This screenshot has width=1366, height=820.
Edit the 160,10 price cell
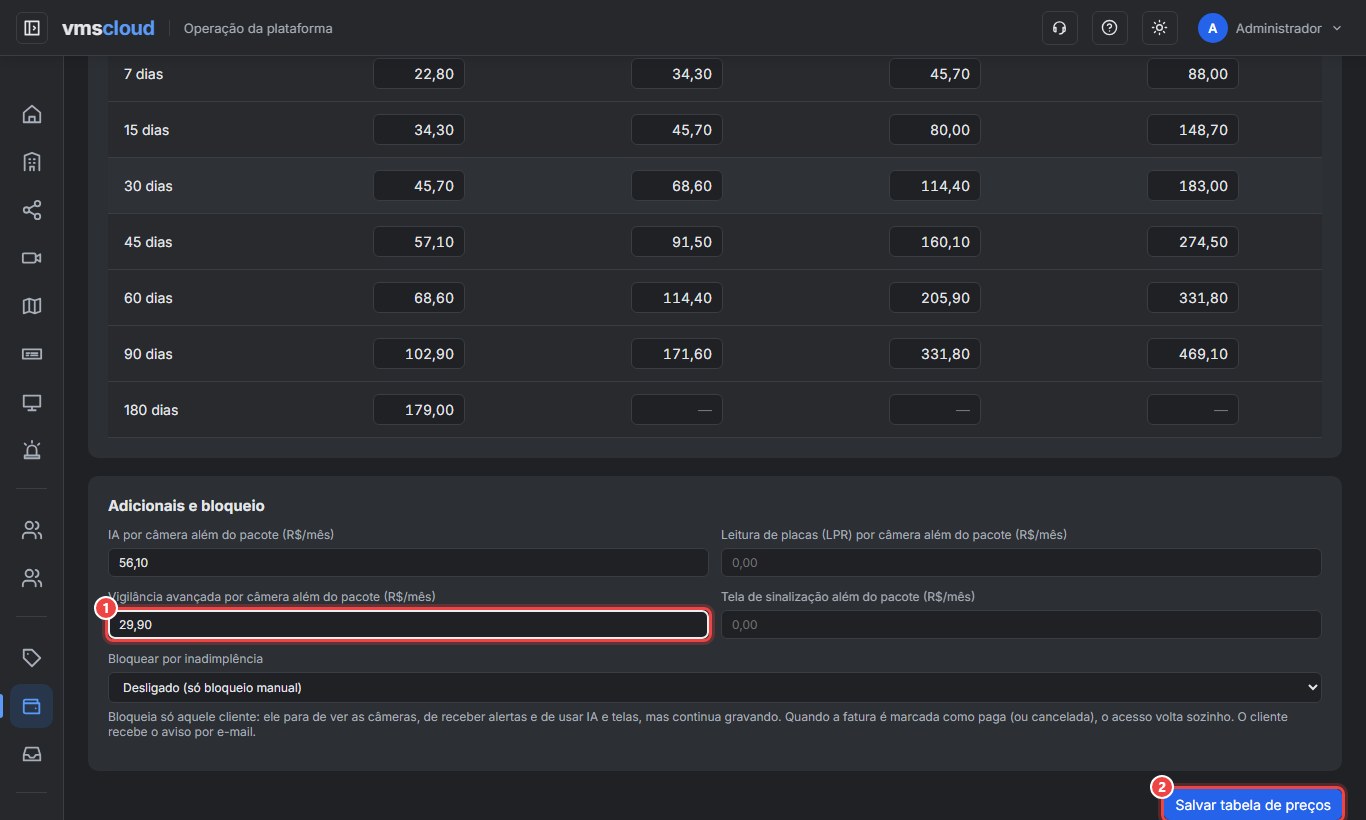click(934, 242)
